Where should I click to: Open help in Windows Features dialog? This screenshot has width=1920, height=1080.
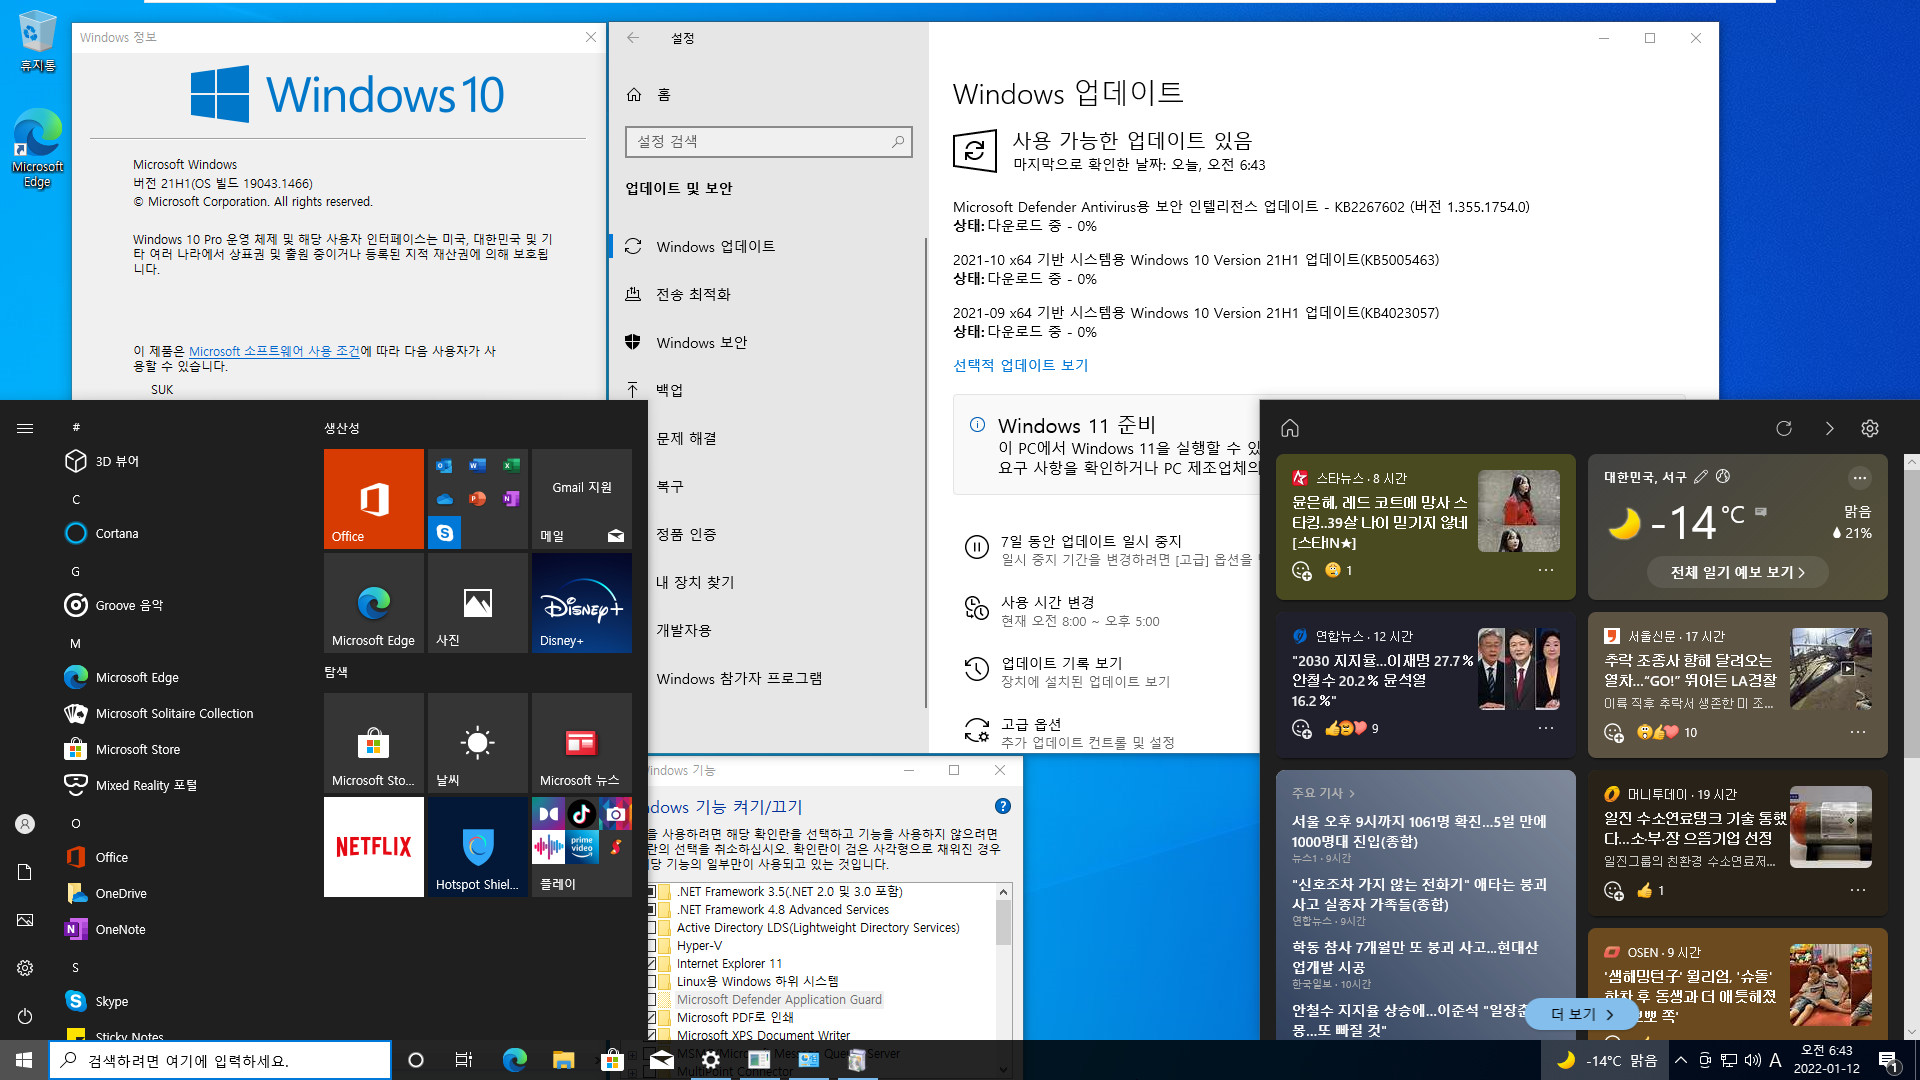[x=1003, y=806]
